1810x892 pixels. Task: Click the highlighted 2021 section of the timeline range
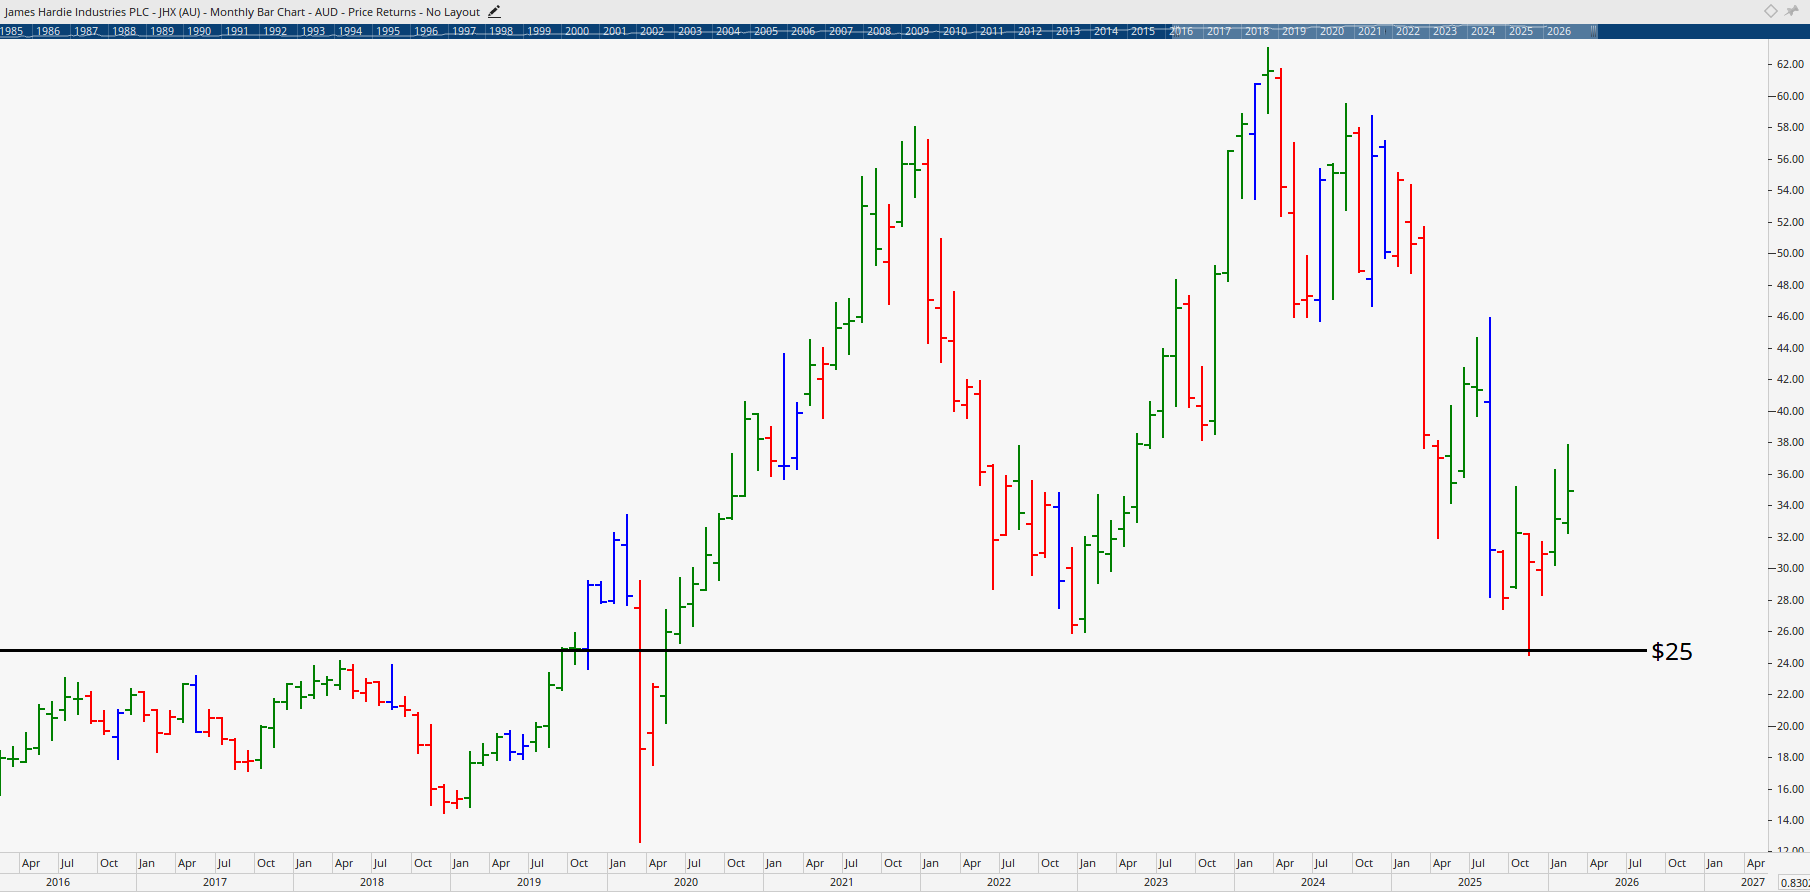[1370, 31]
